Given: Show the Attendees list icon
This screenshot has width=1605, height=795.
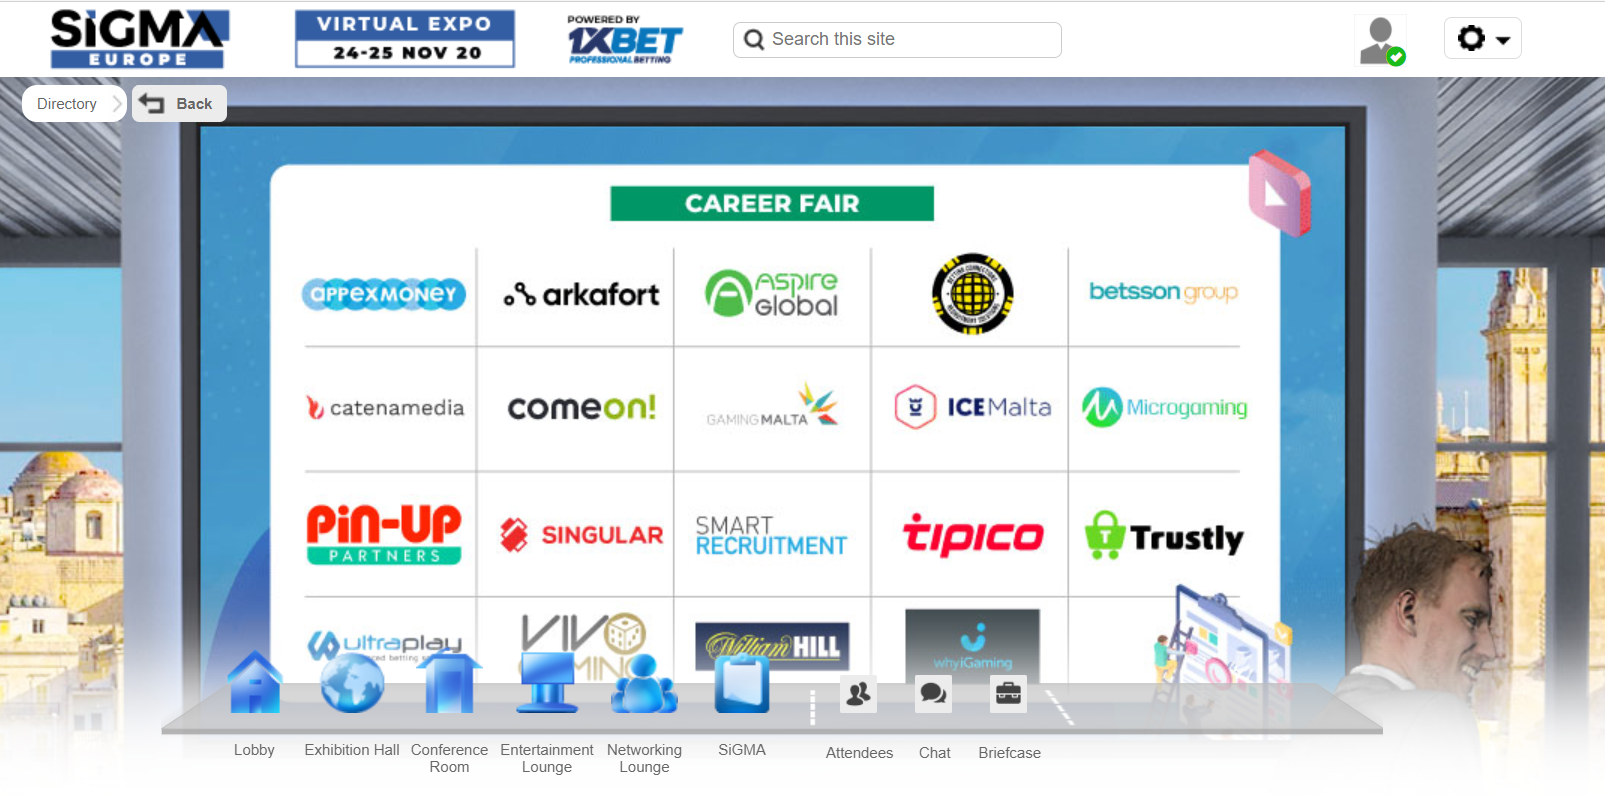Looking at the screenshot, I should (858, 694).
